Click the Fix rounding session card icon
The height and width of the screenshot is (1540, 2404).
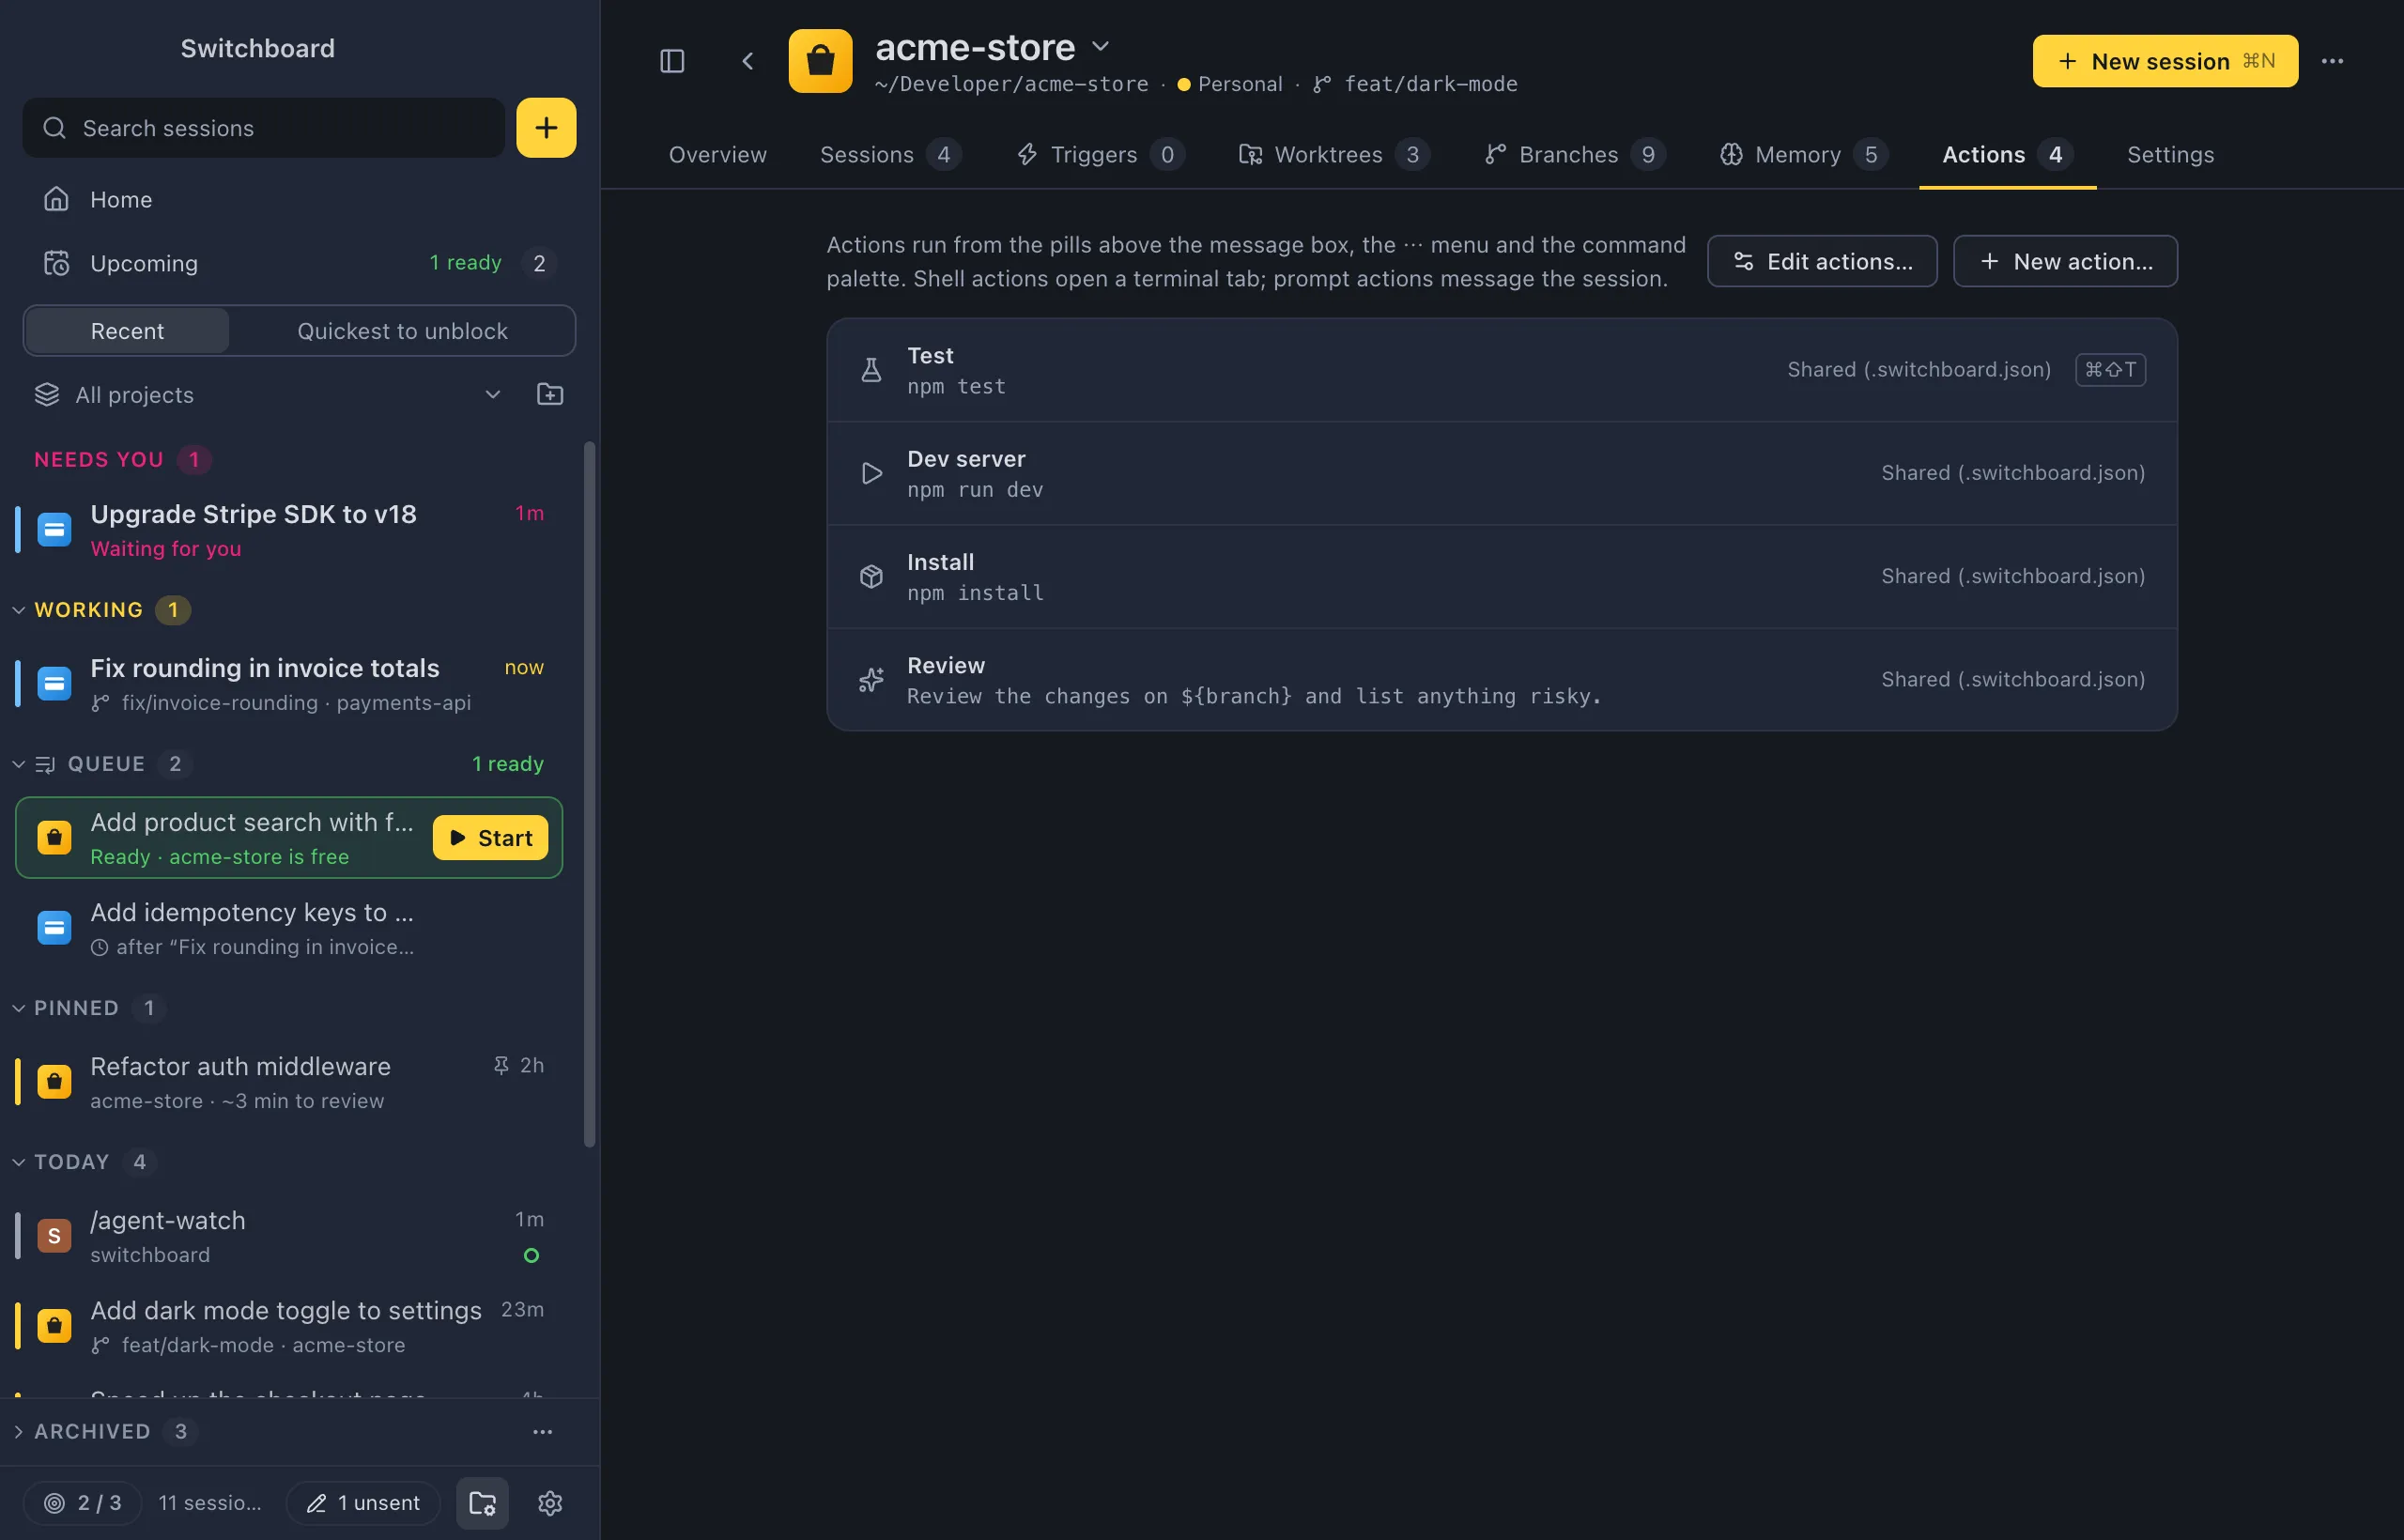pos(54,684)
